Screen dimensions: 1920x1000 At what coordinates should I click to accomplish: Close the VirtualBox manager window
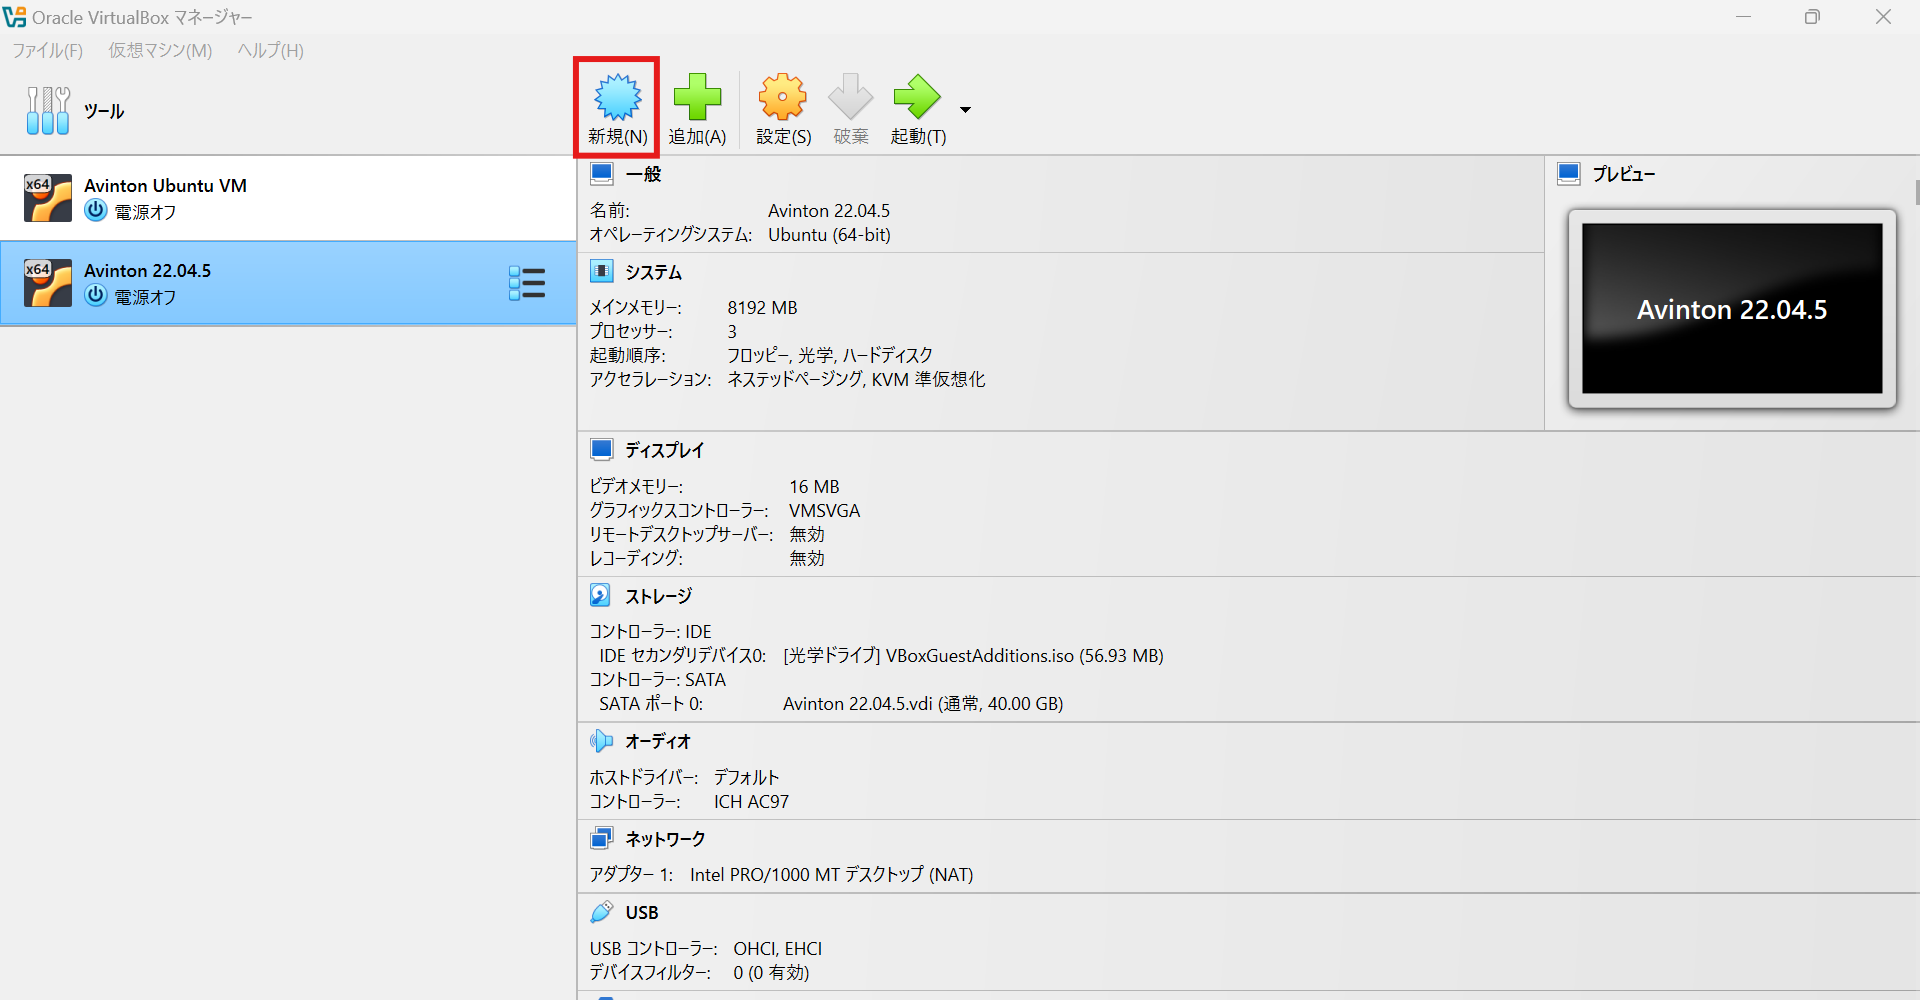tap(1883, 17)
